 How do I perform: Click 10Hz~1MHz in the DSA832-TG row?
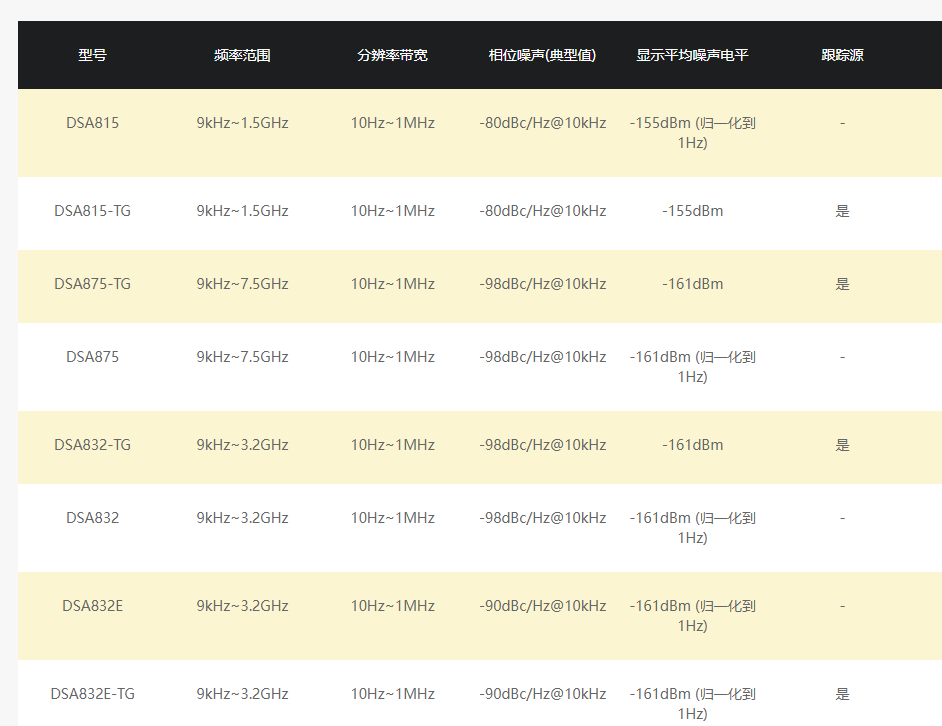click(392, 445)
